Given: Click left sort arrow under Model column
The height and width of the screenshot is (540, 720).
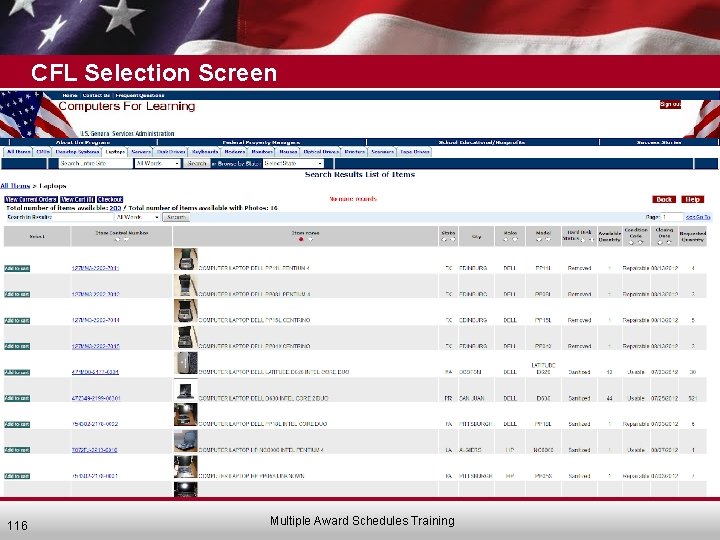Looking at the screenshot, I should tap(539, 239).
